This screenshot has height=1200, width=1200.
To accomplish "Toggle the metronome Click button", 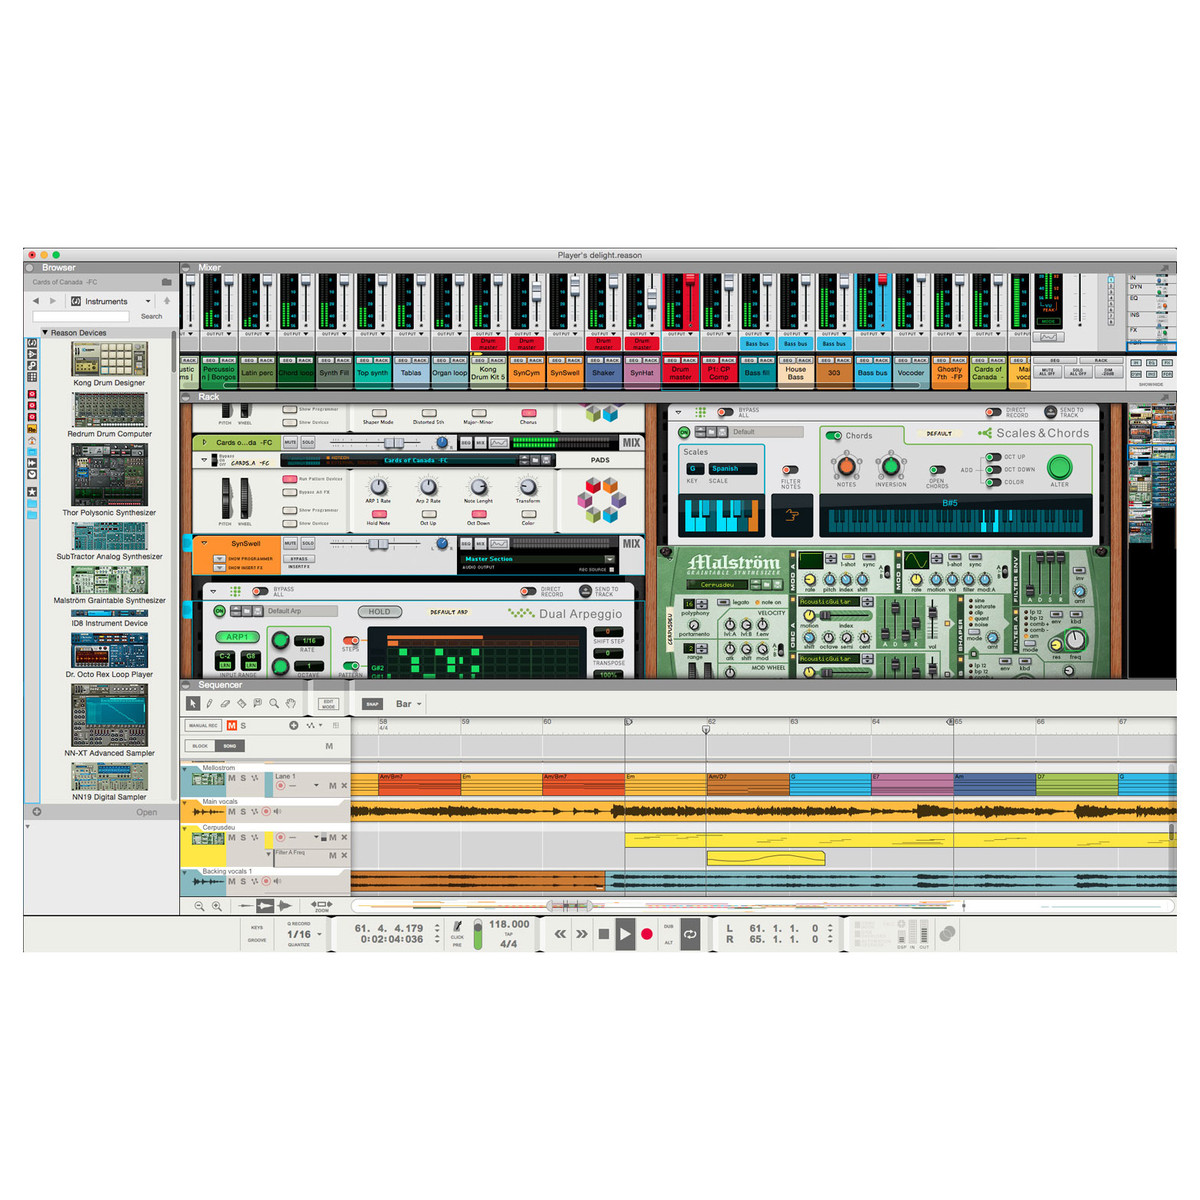I will coord(457,927).
